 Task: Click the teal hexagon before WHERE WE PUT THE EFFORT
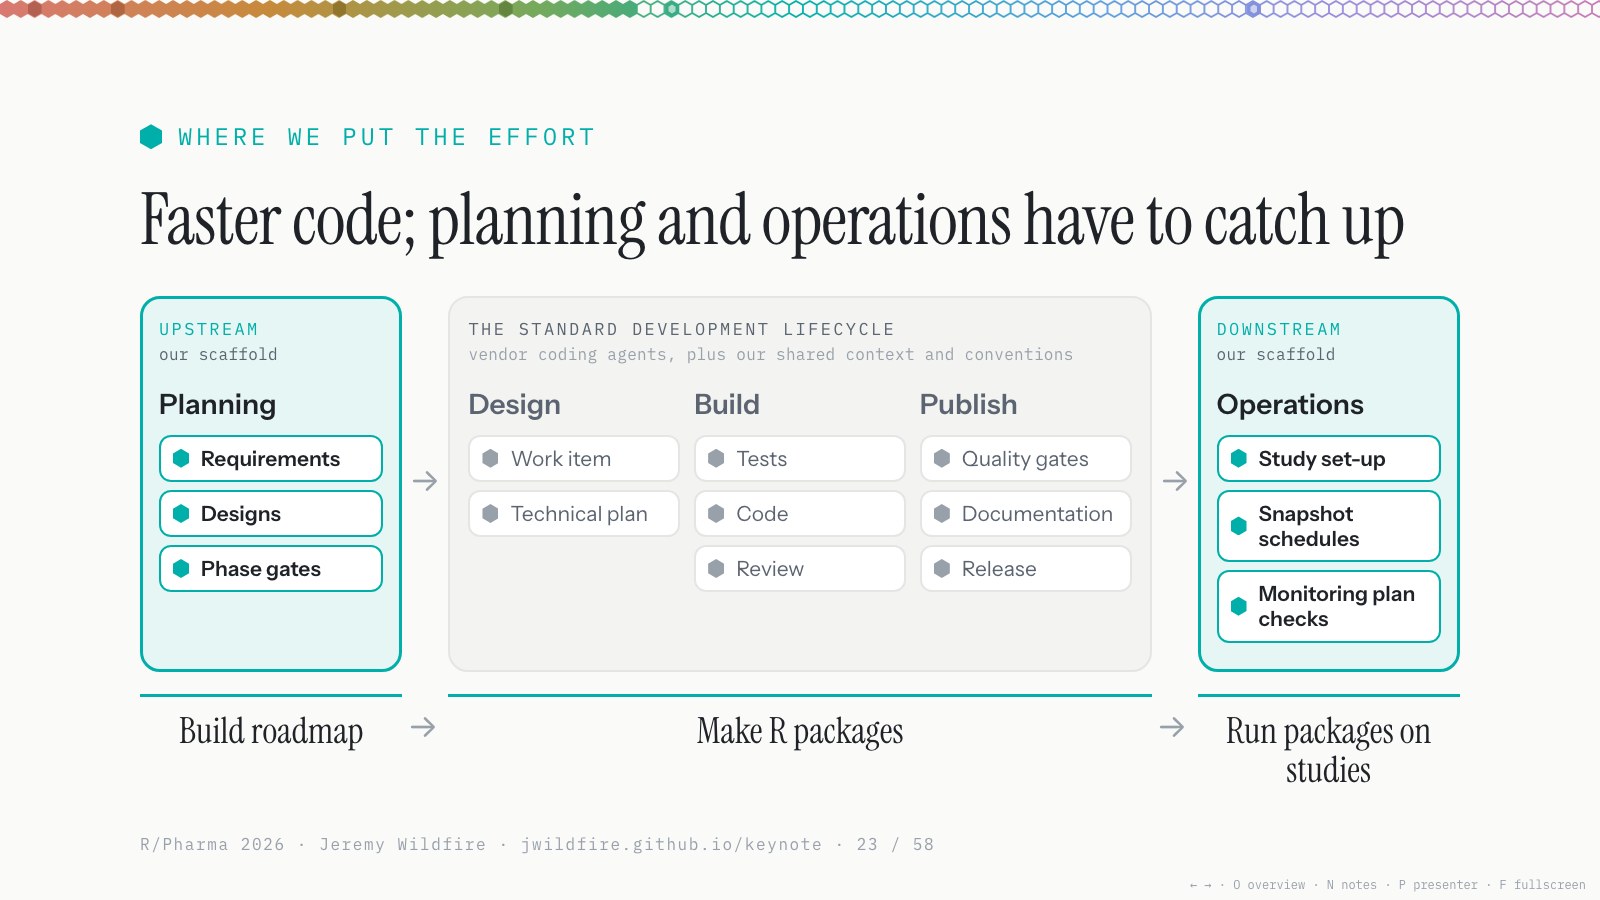(151, 137)
